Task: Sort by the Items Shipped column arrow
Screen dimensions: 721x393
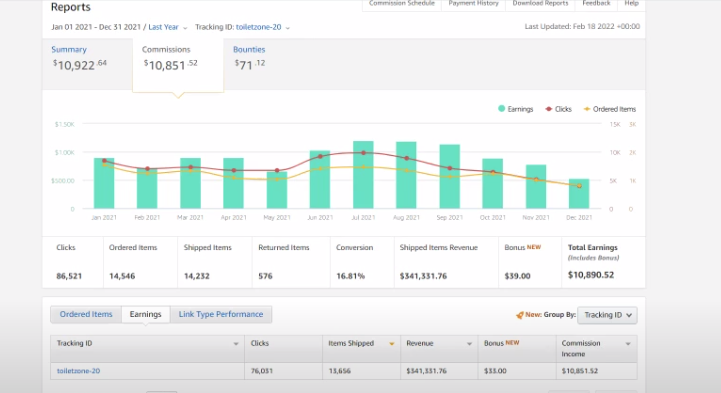Action: (x=392, y=344)
